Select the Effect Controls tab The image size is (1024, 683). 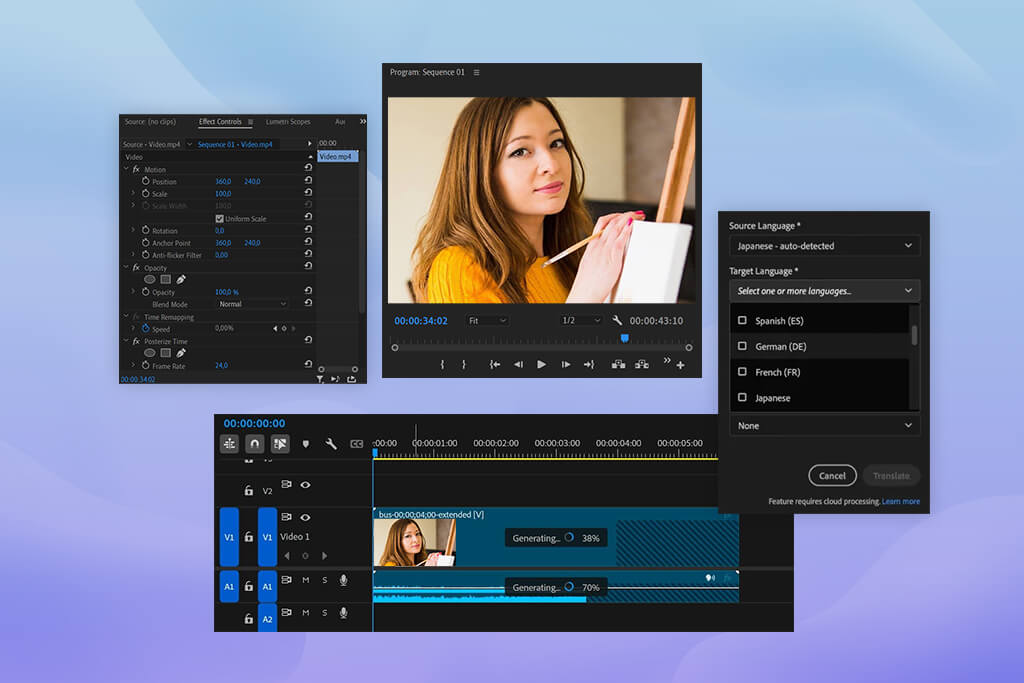(220, 122)
